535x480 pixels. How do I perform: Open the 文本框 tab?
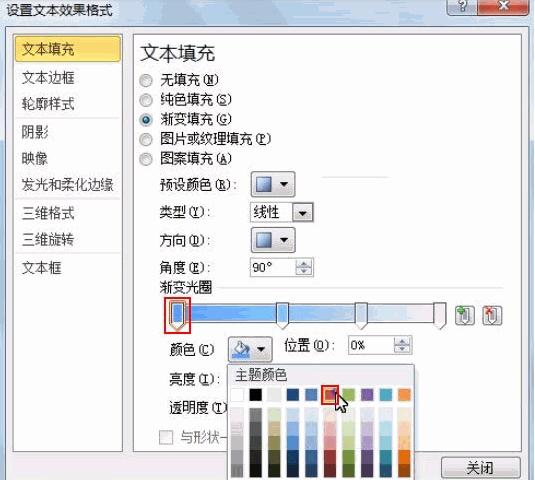tap(42, 268)
